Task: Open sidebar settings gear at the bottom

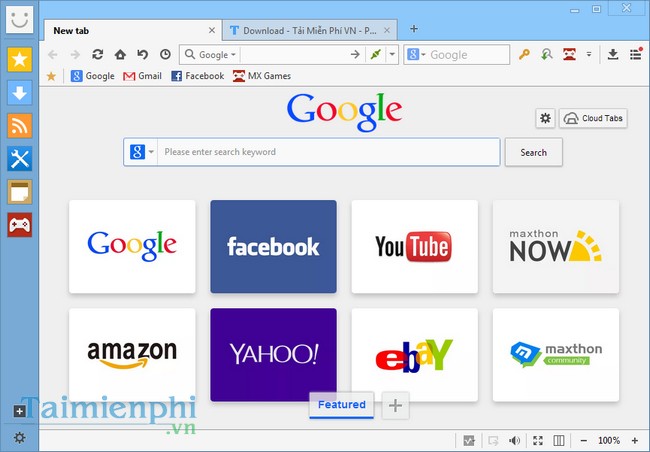Action: coord(19,437)
